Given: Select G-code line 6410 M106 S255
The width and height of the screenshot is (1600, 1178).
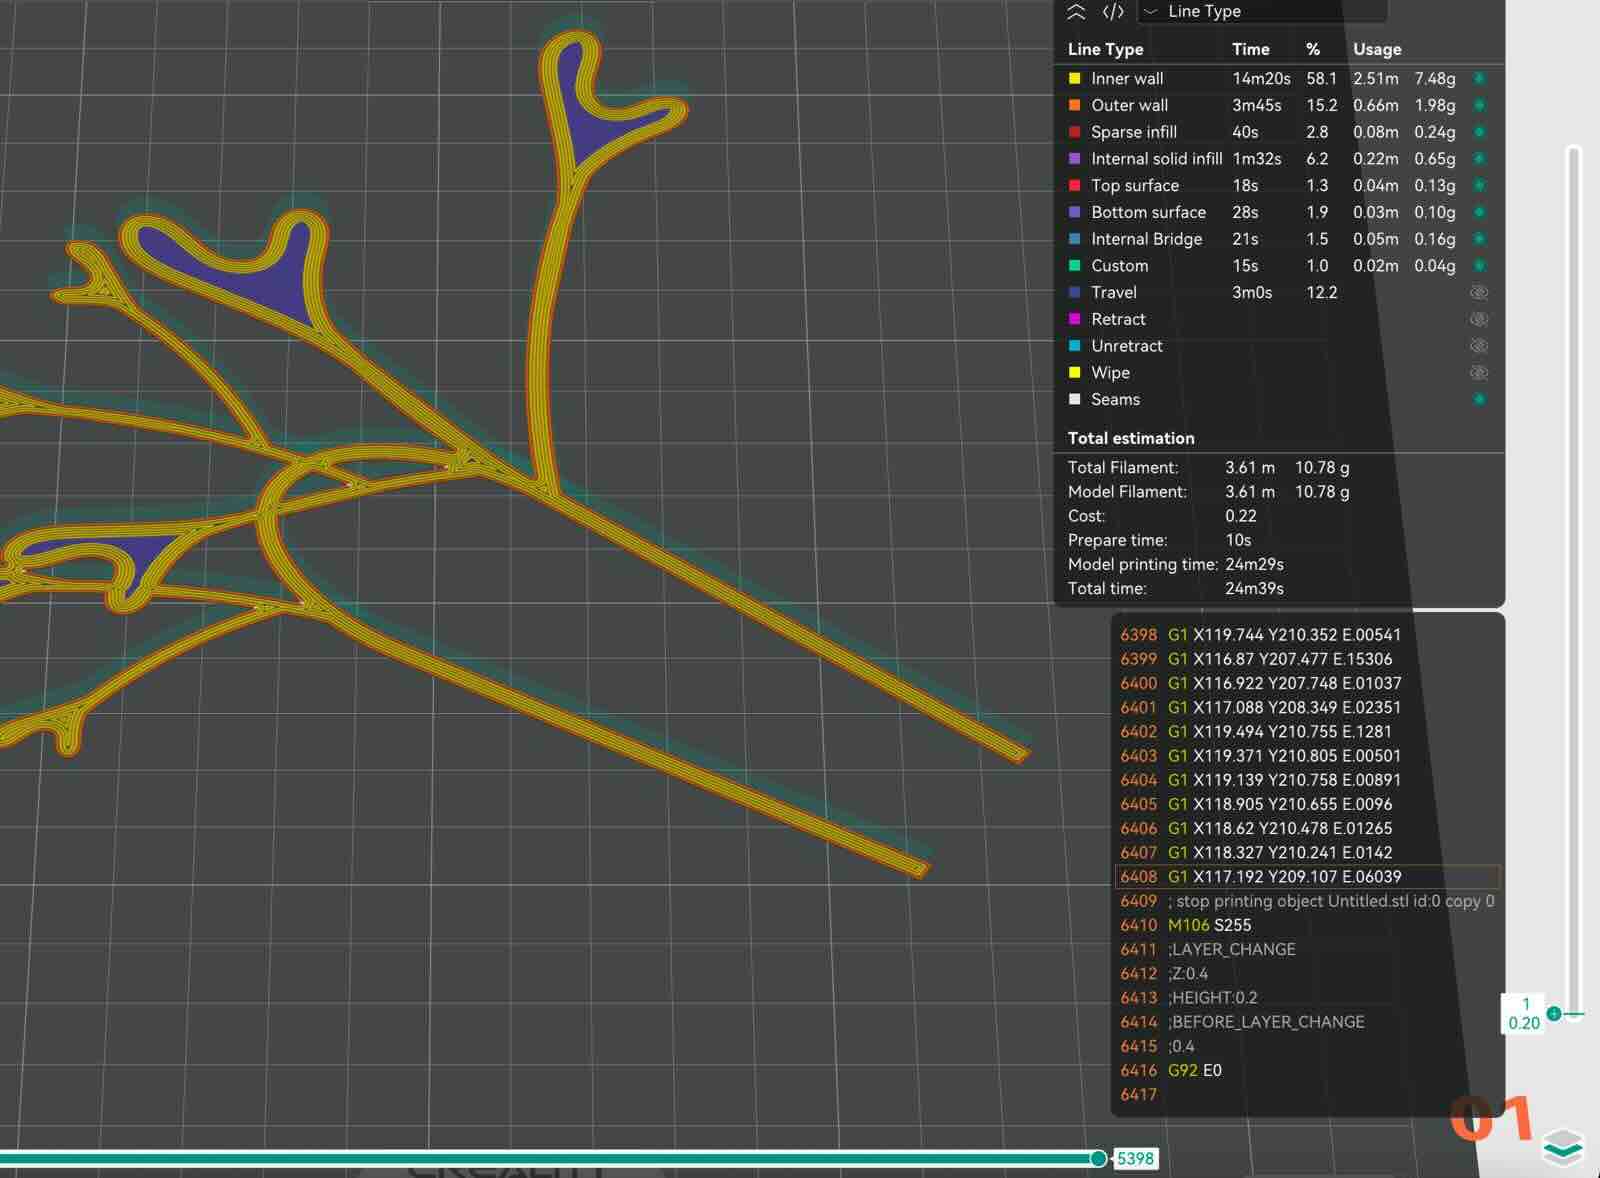Looking at the screenshot, I should (1209, 925).
